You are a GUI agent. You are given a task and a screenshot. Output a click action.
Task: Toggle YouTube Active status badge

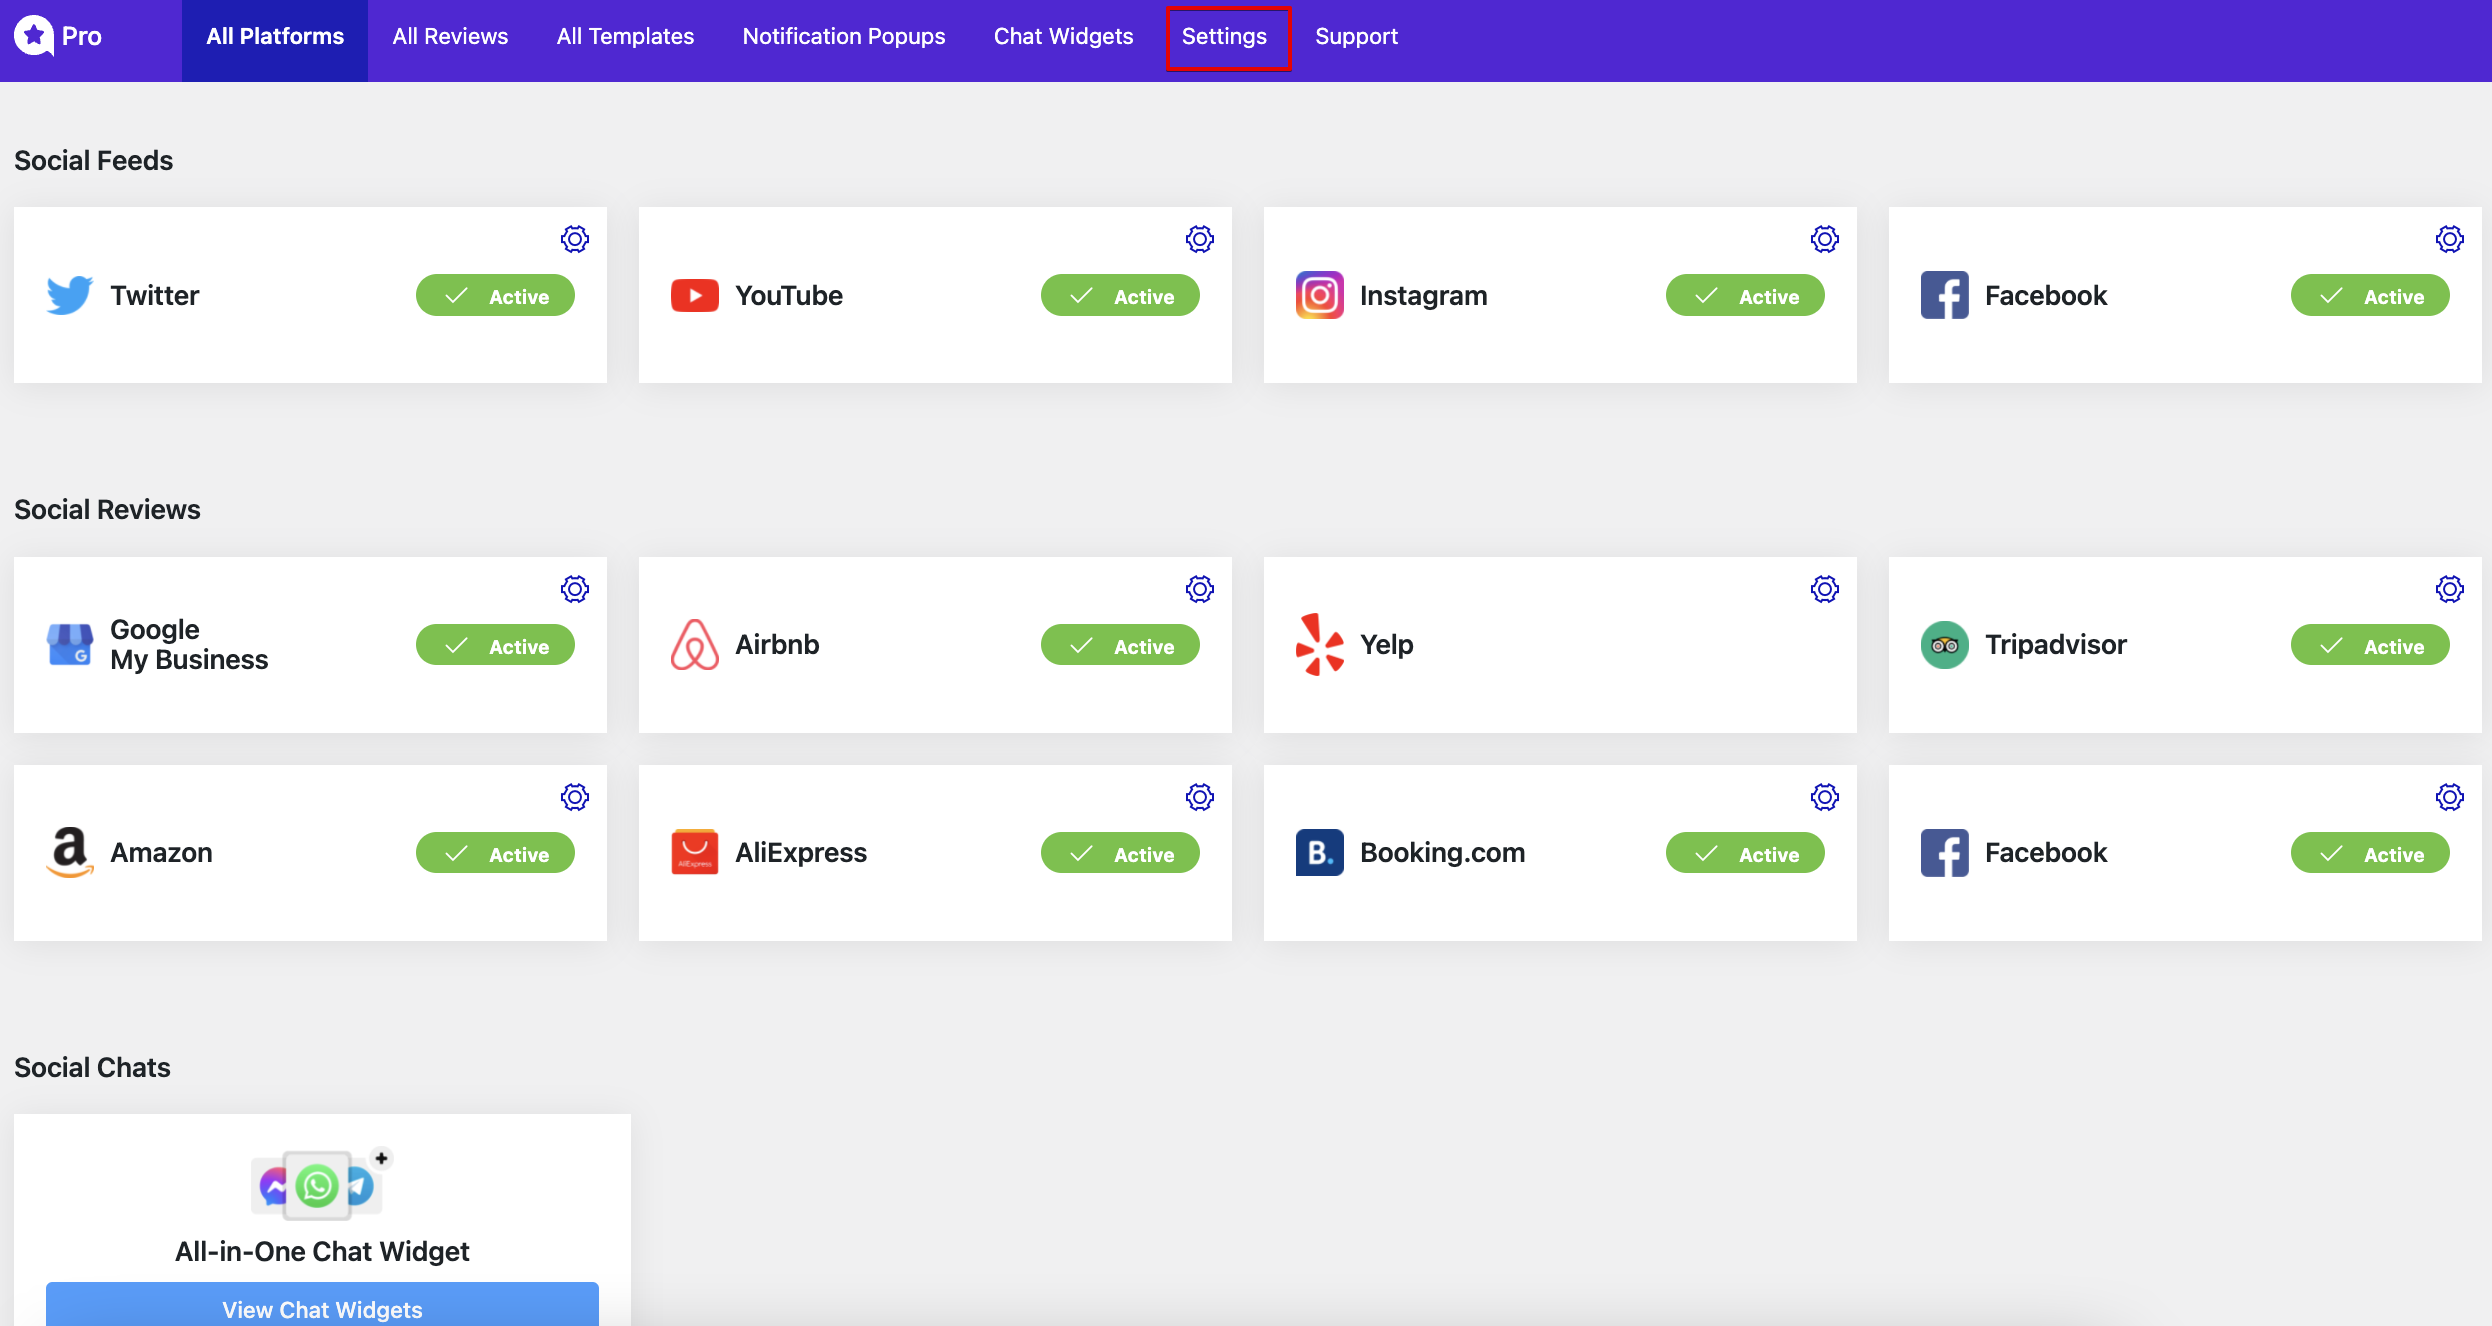tap(1120, 296)
